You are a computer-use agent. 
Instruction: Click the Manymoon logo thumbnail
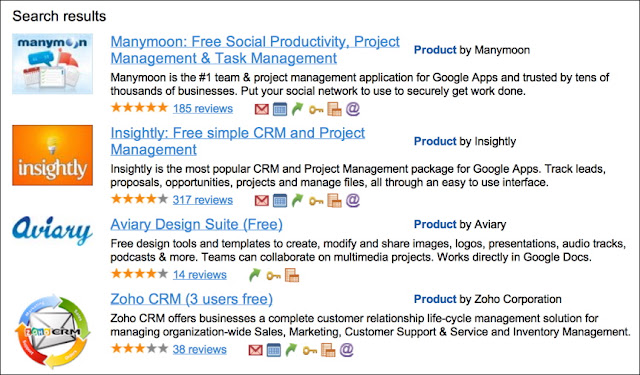[52, 64]
